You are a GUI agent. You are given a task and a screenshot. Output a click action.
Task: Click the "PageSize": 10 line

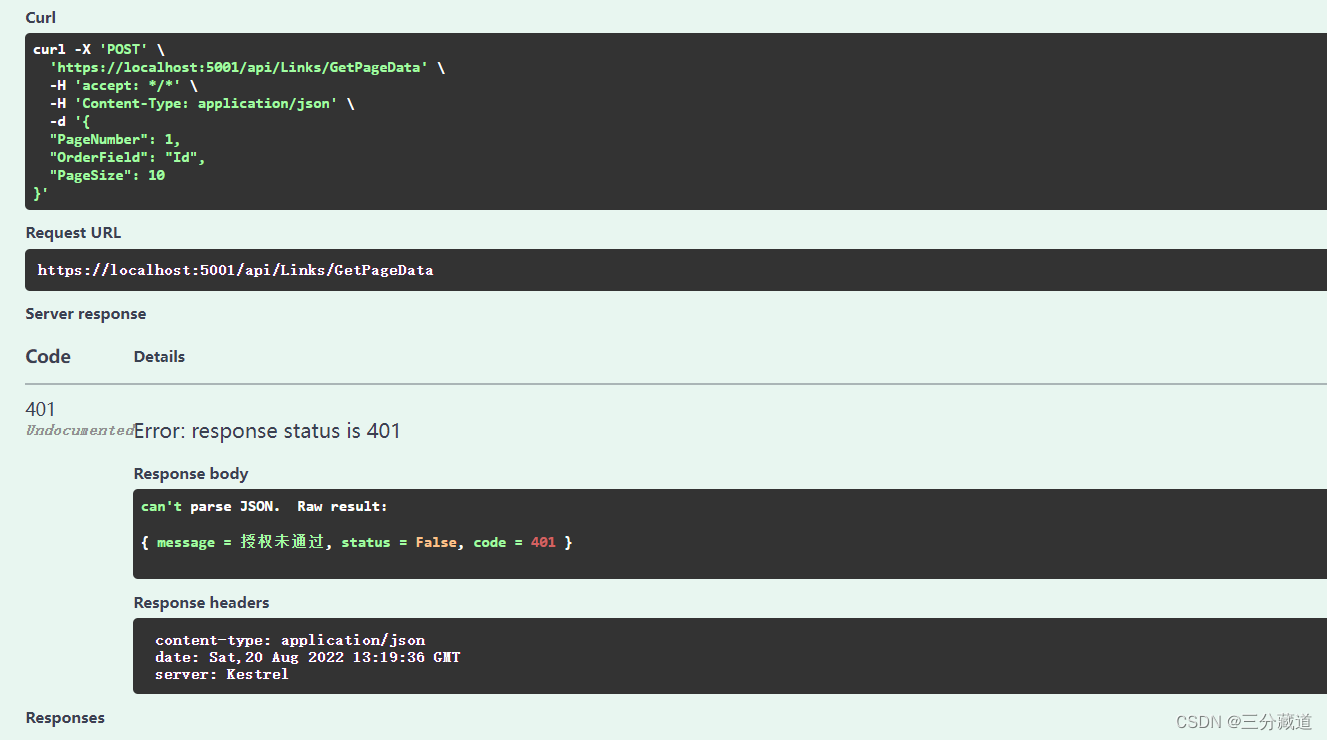click(107, 175)
